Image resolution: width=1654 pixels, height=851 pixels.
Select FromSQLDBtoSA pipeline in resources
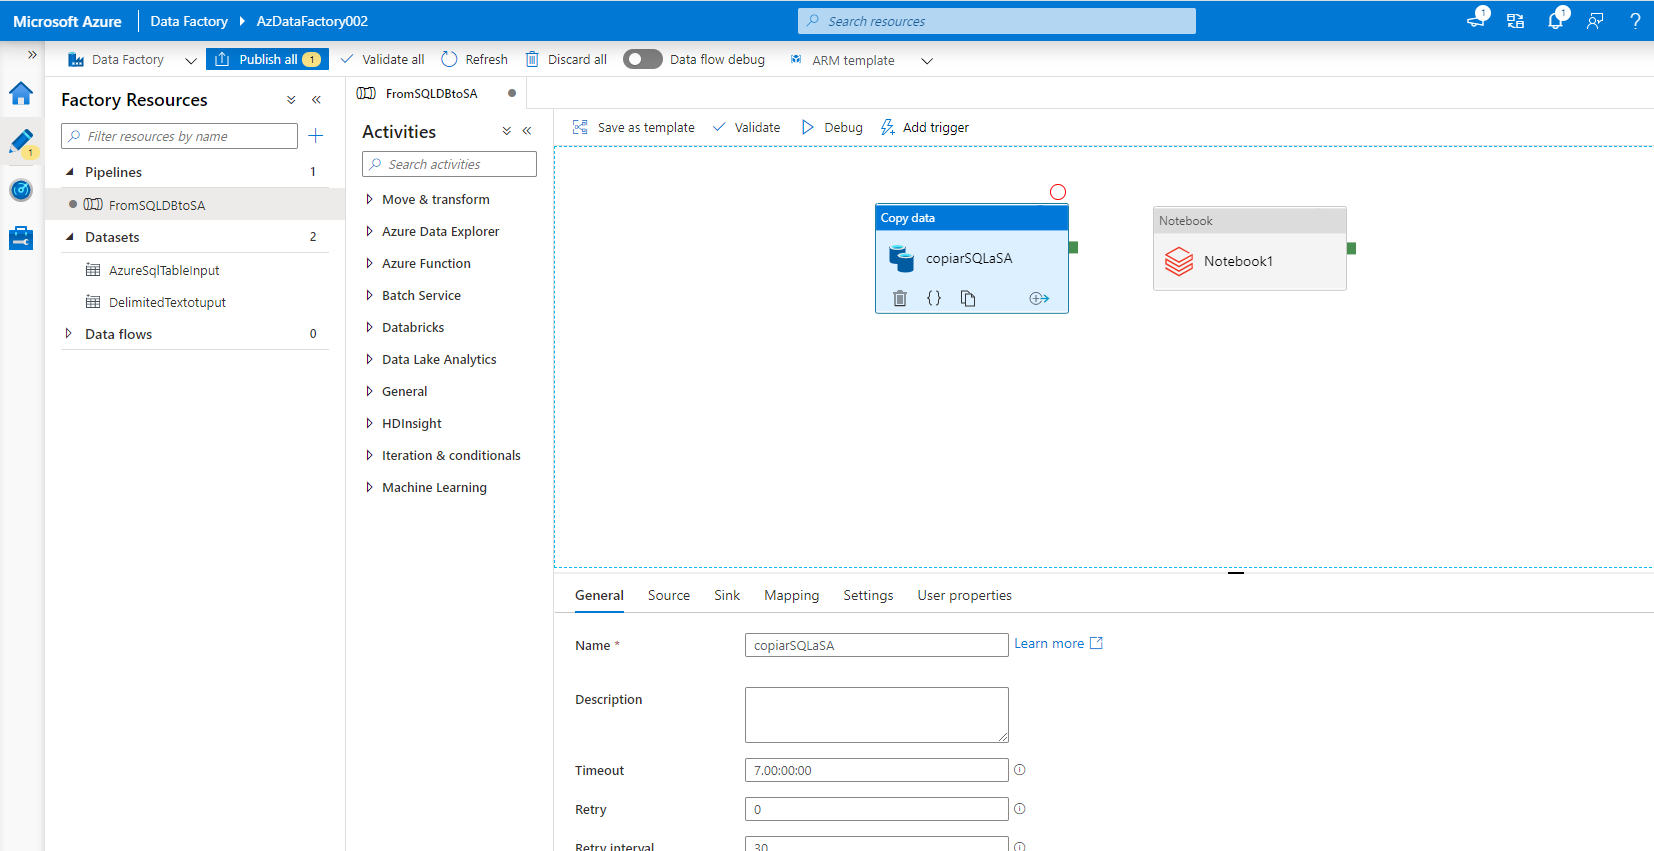(157, 205)
